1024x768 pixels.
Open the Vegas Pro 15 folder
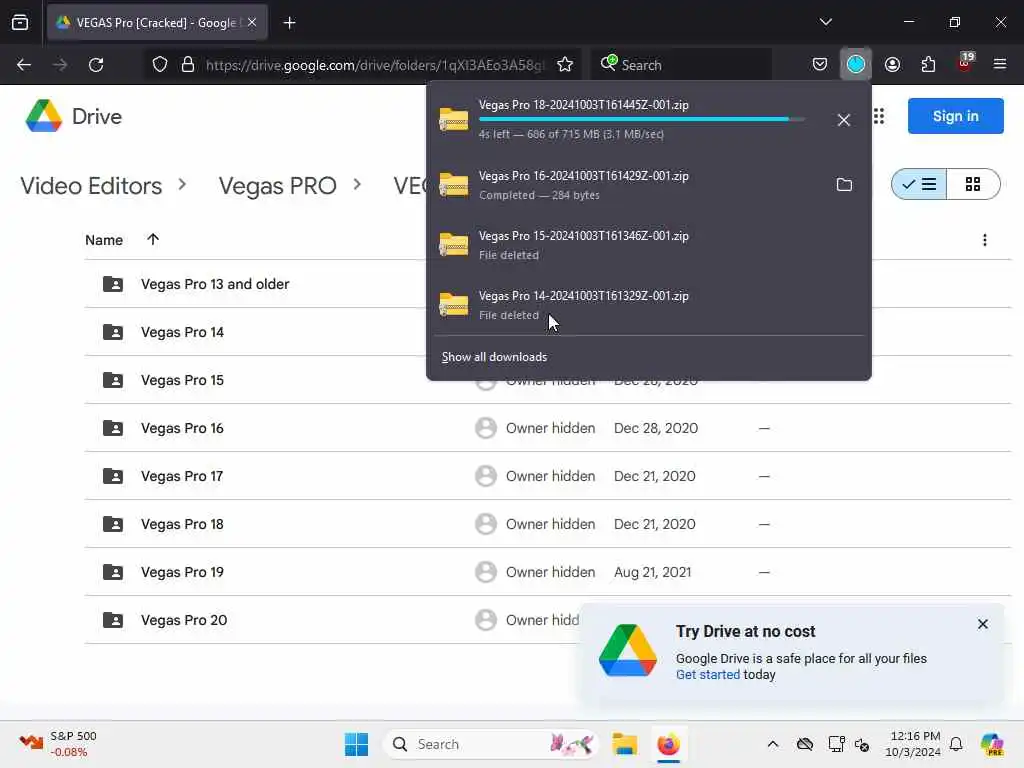[x=182, y=380]
